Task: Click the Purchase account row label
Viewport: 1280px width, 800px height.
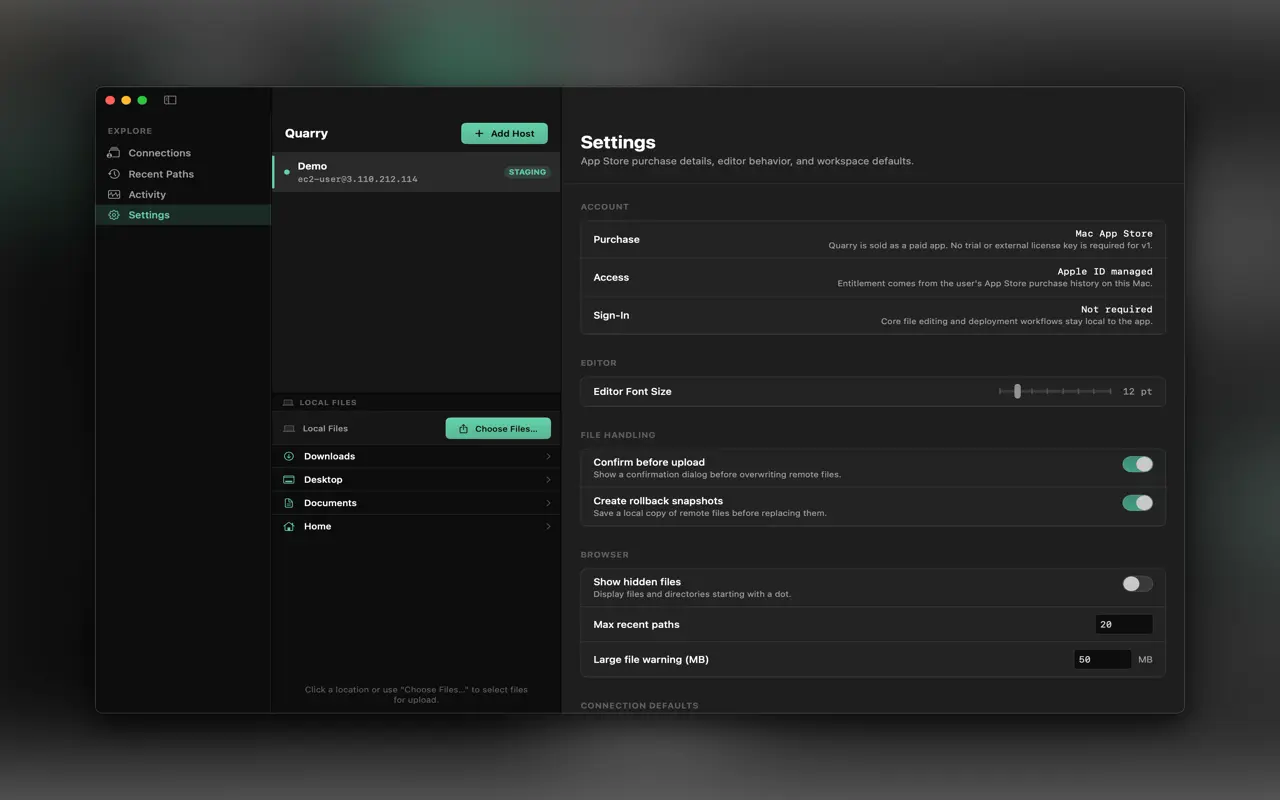Action: tap(616, 240)
